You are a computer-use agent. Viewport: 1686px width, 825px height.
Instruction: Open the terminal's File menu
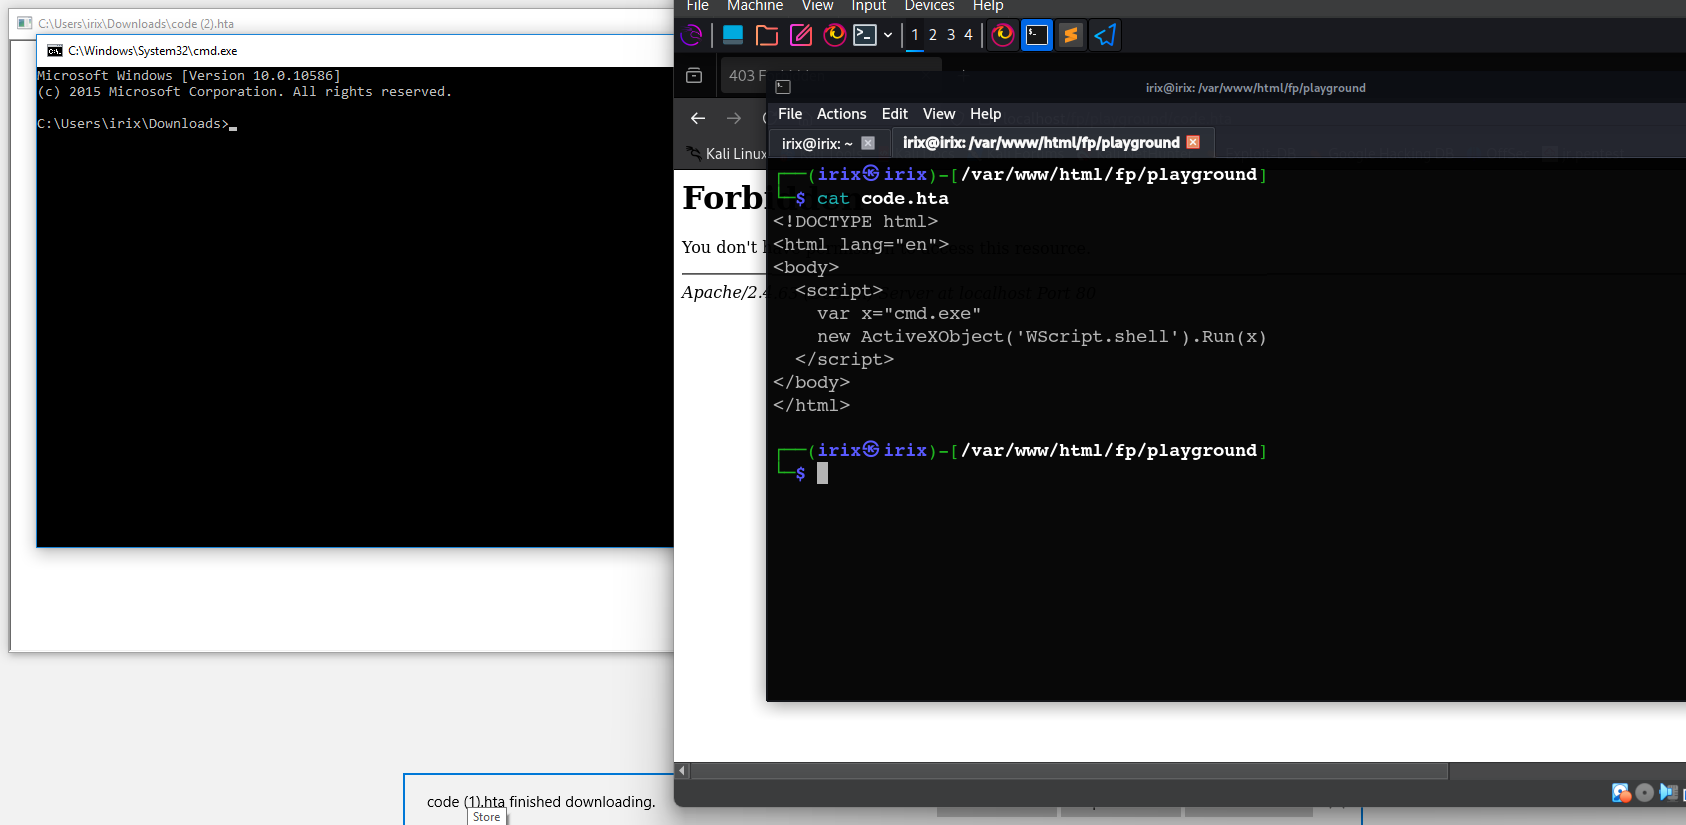(790, 114)
